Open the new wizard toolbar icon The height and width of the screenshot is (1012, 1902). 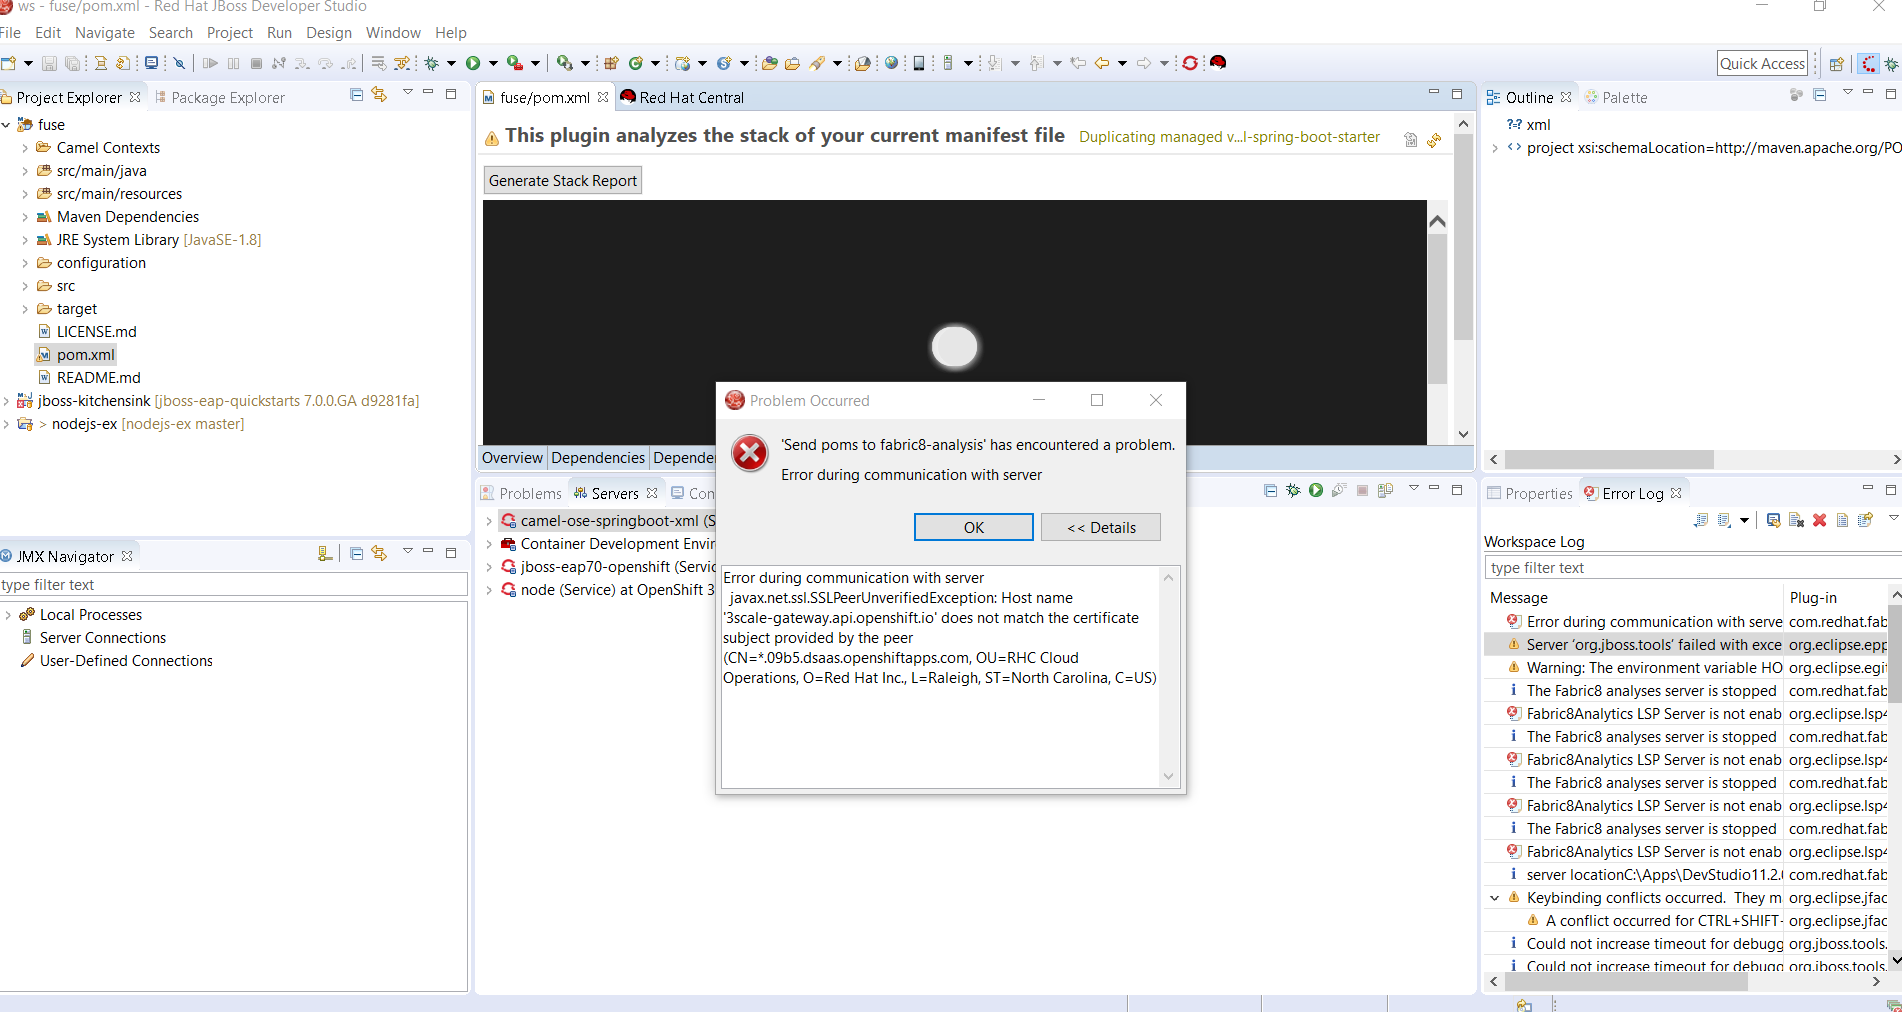pyautogui.click(x=9, y=63)
